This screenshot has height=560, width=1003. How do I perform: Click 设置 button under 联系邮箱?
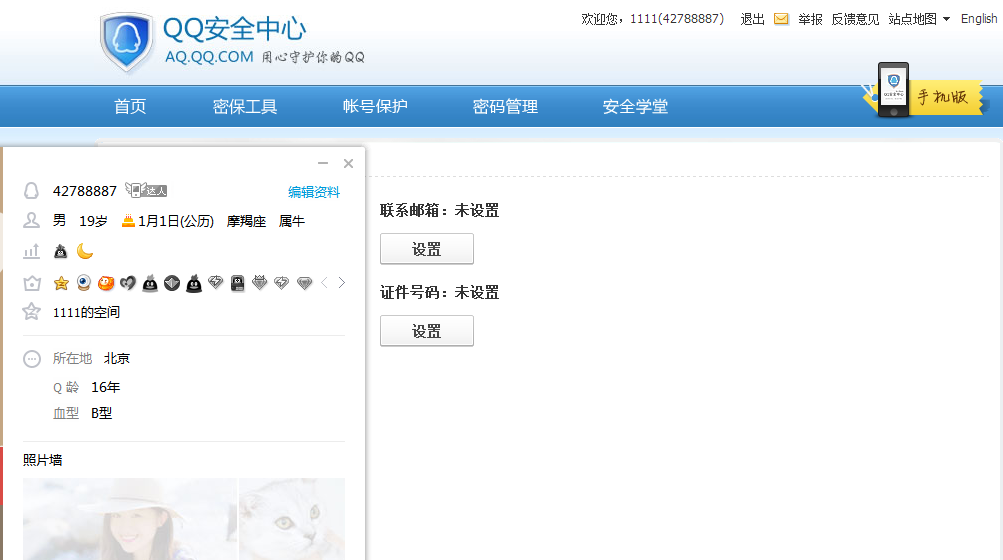[427, 249]
